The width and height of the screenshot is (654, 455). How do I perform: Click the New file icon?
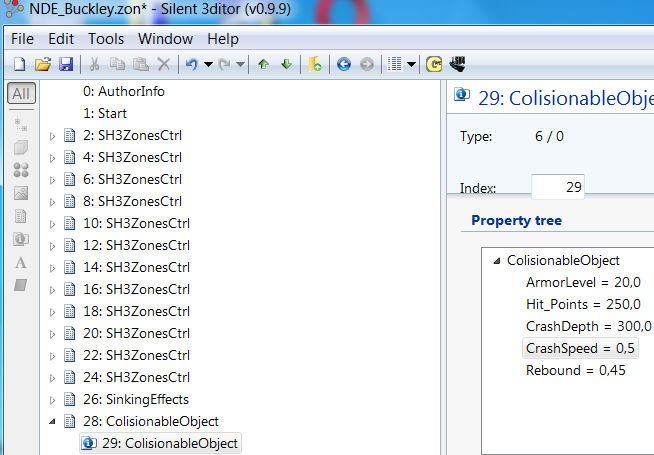pos(20,64)
